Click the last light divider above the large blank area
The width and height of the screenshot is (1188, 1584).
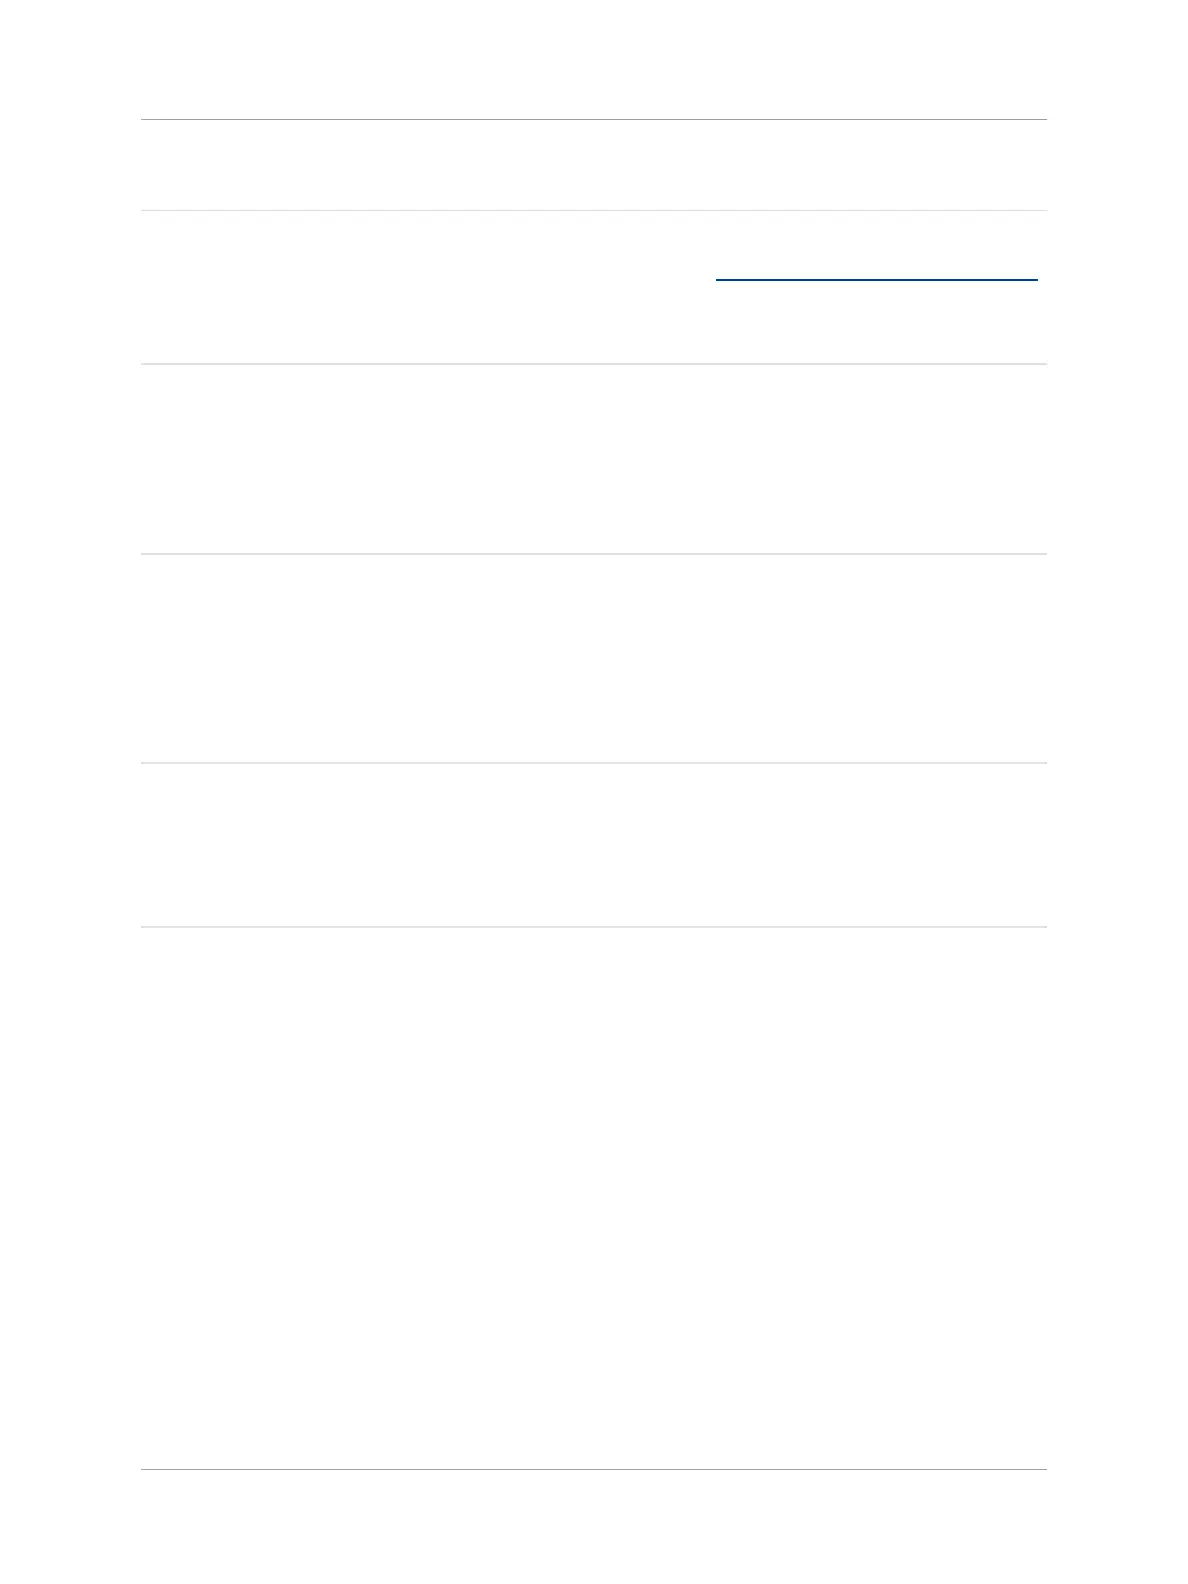click(593, 927)
